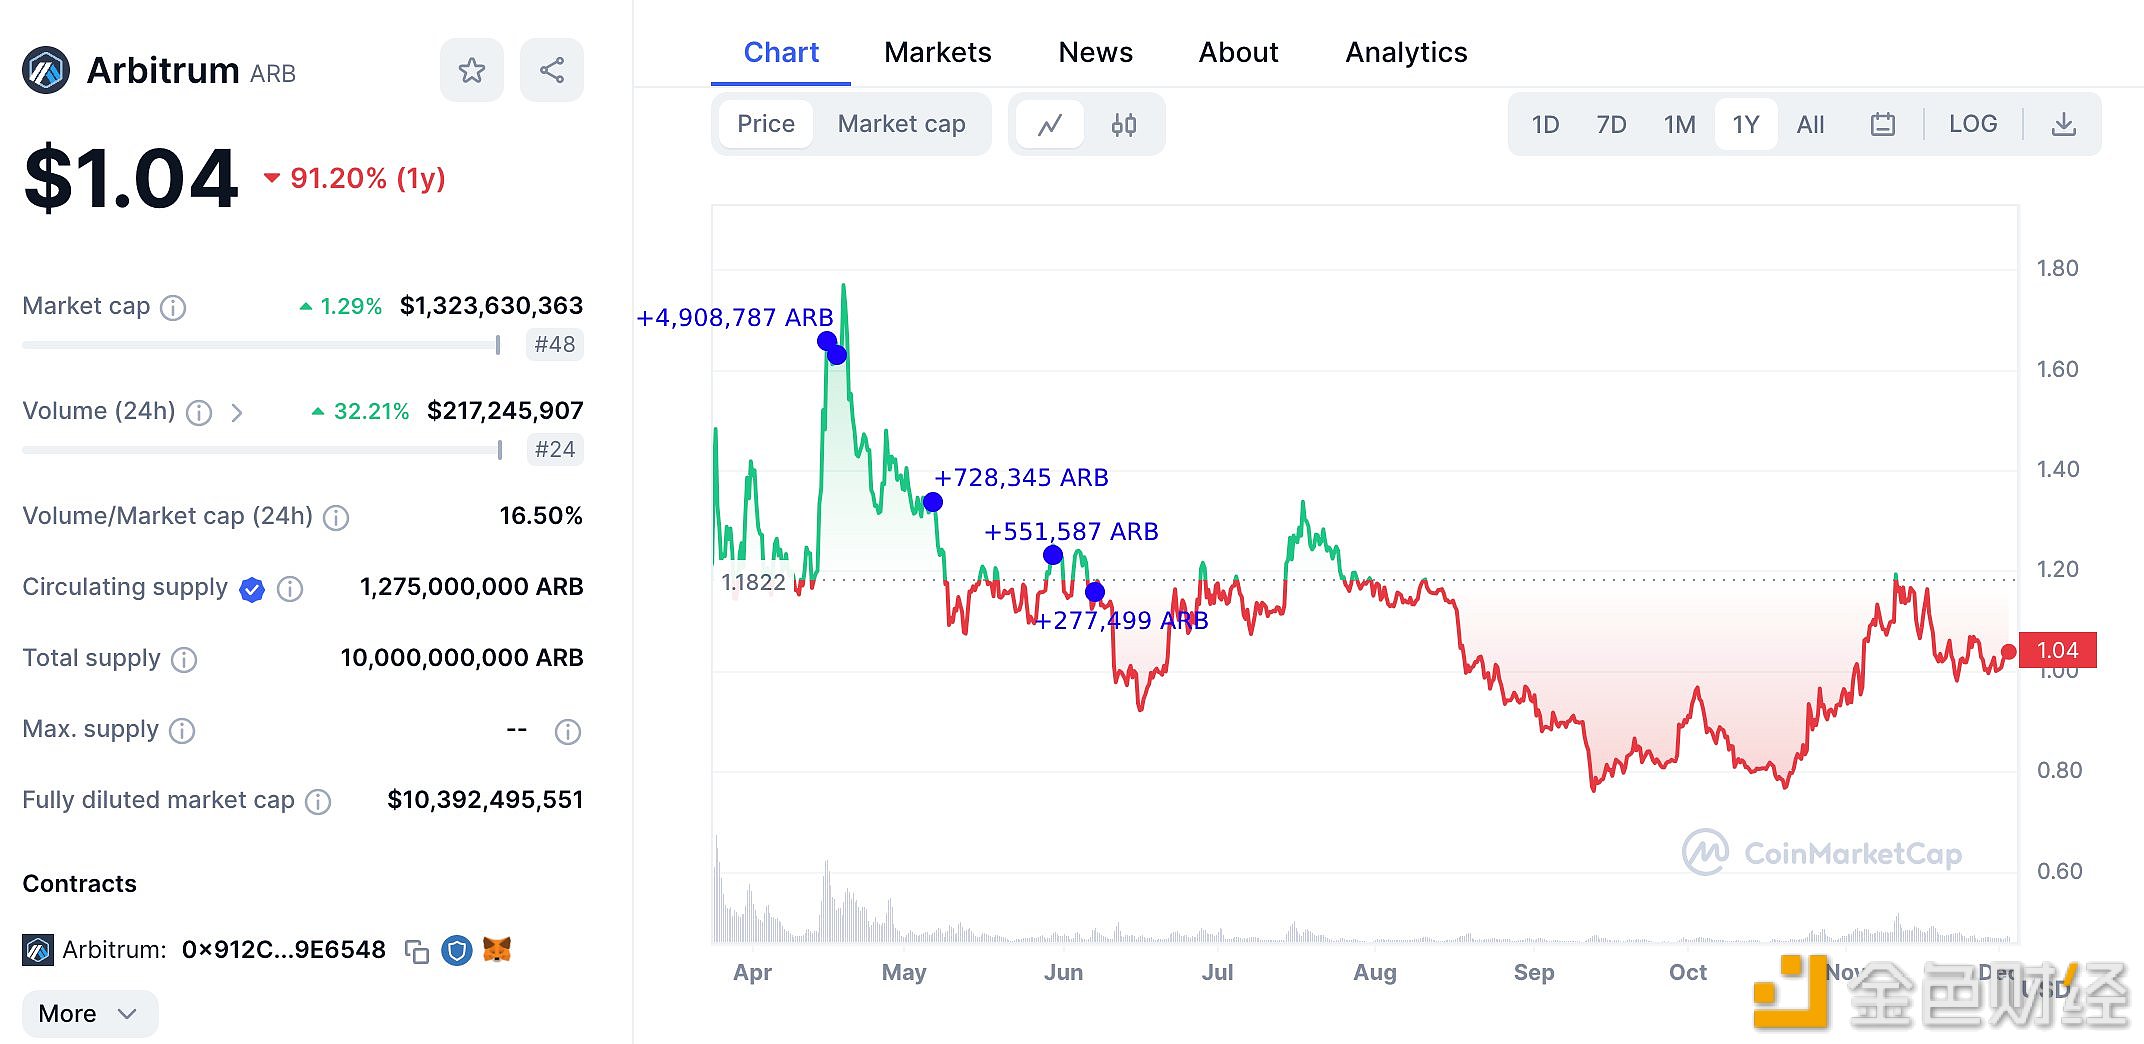Click Volume rank slider bar
Screen dimensions: 2144x1044
tap(262, 450)
